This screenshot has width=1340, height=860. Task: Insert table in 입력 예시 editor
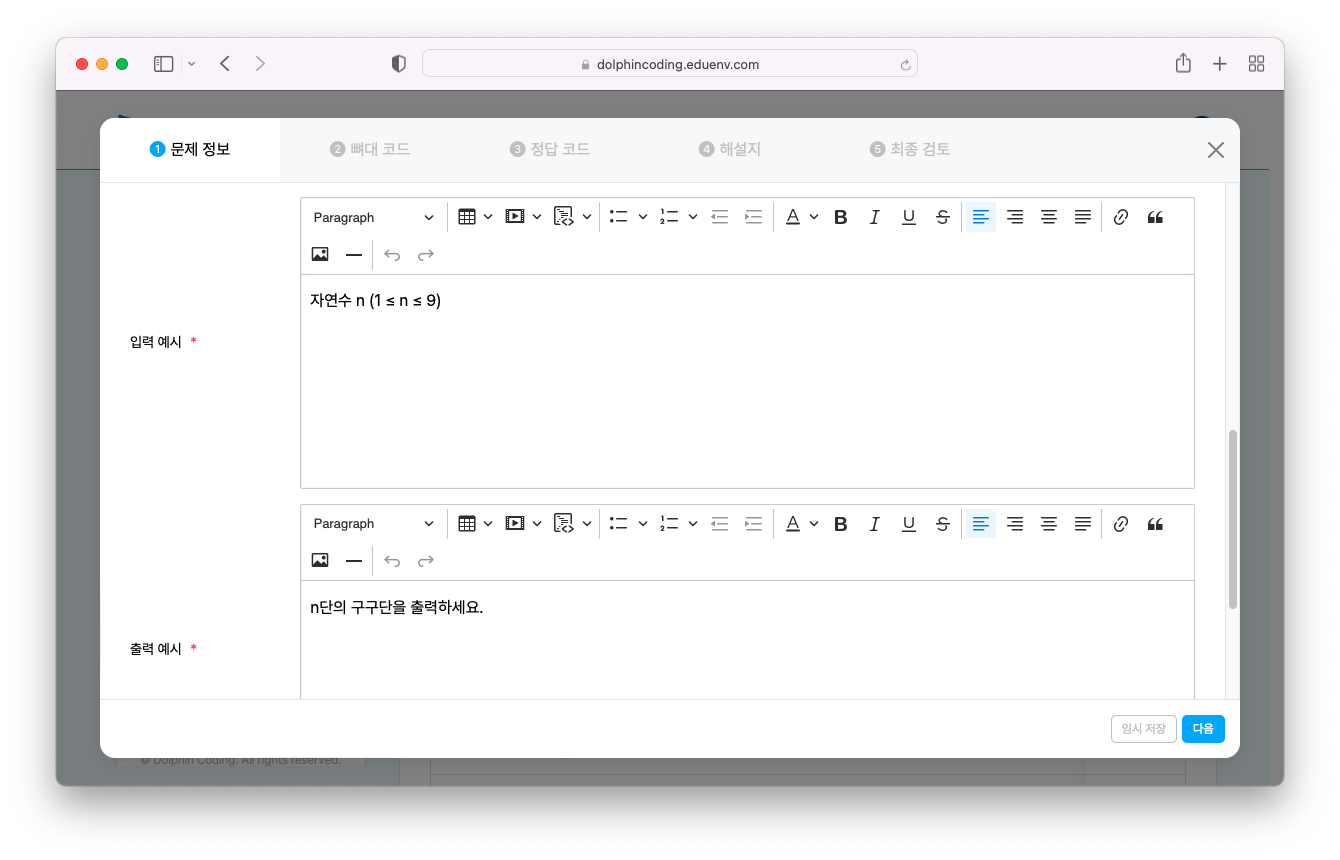point(467,217)
